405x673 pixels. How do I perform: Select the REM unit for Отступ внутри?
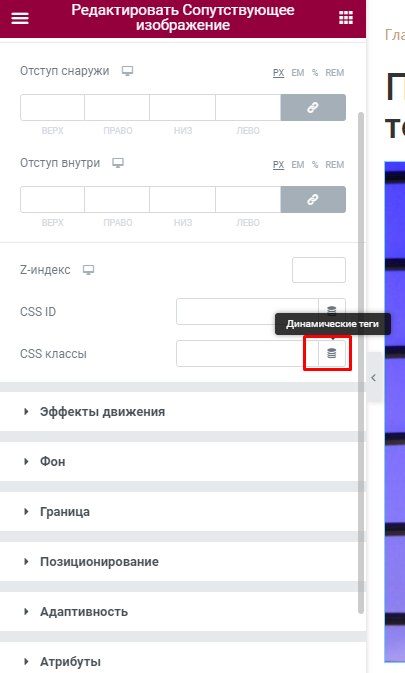point(335,165)
